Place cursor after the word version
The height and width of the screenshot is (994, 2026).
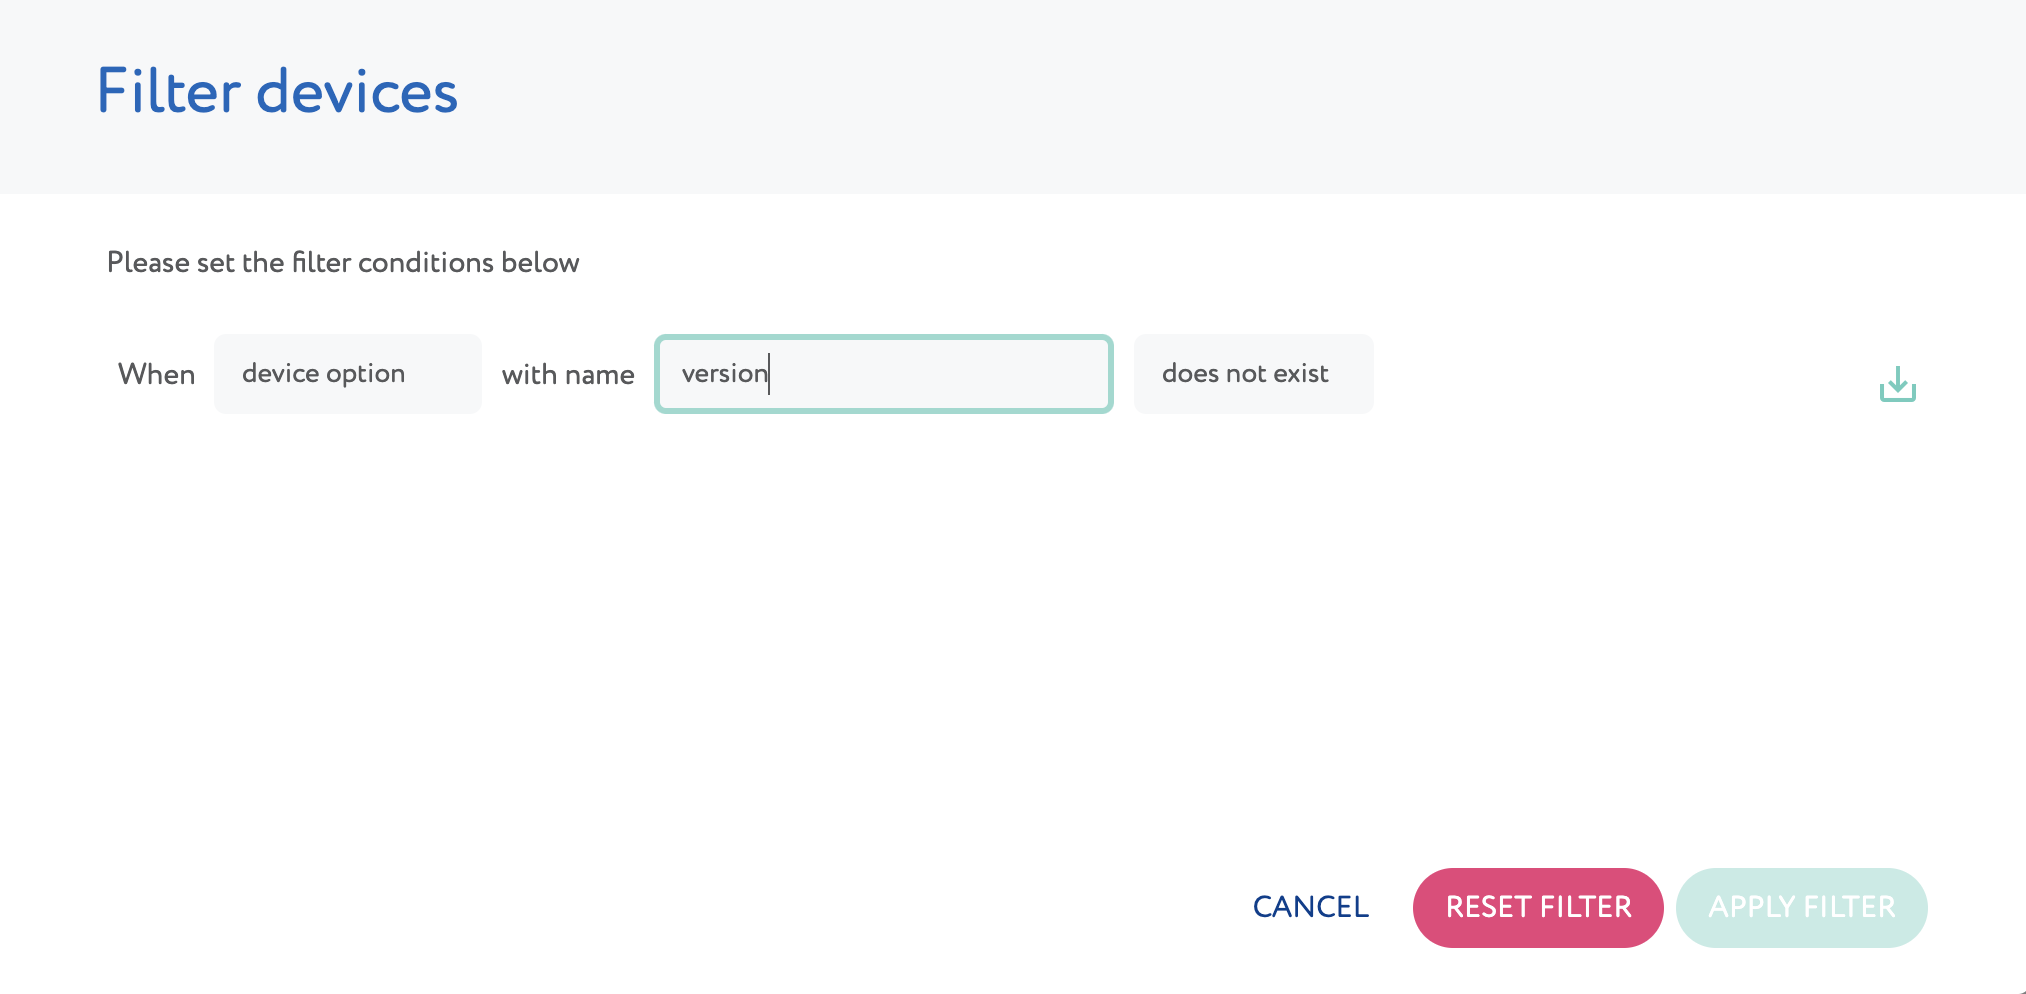click(769, 374)
